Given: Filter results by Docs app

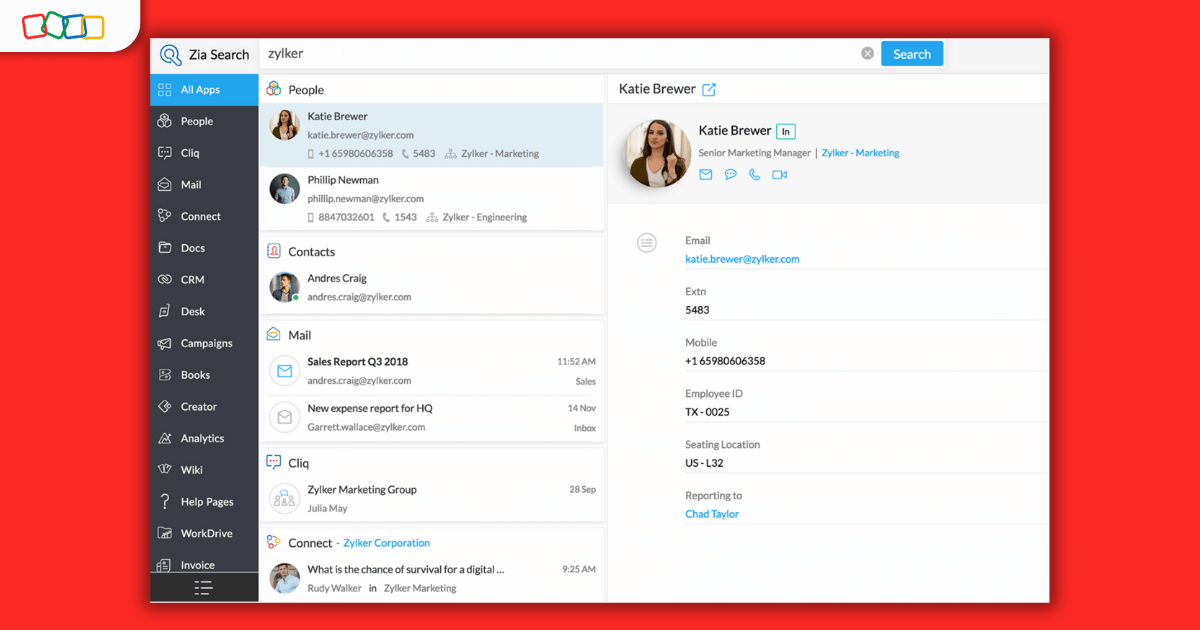Looking at the screenshot, I should coord(204,248).
